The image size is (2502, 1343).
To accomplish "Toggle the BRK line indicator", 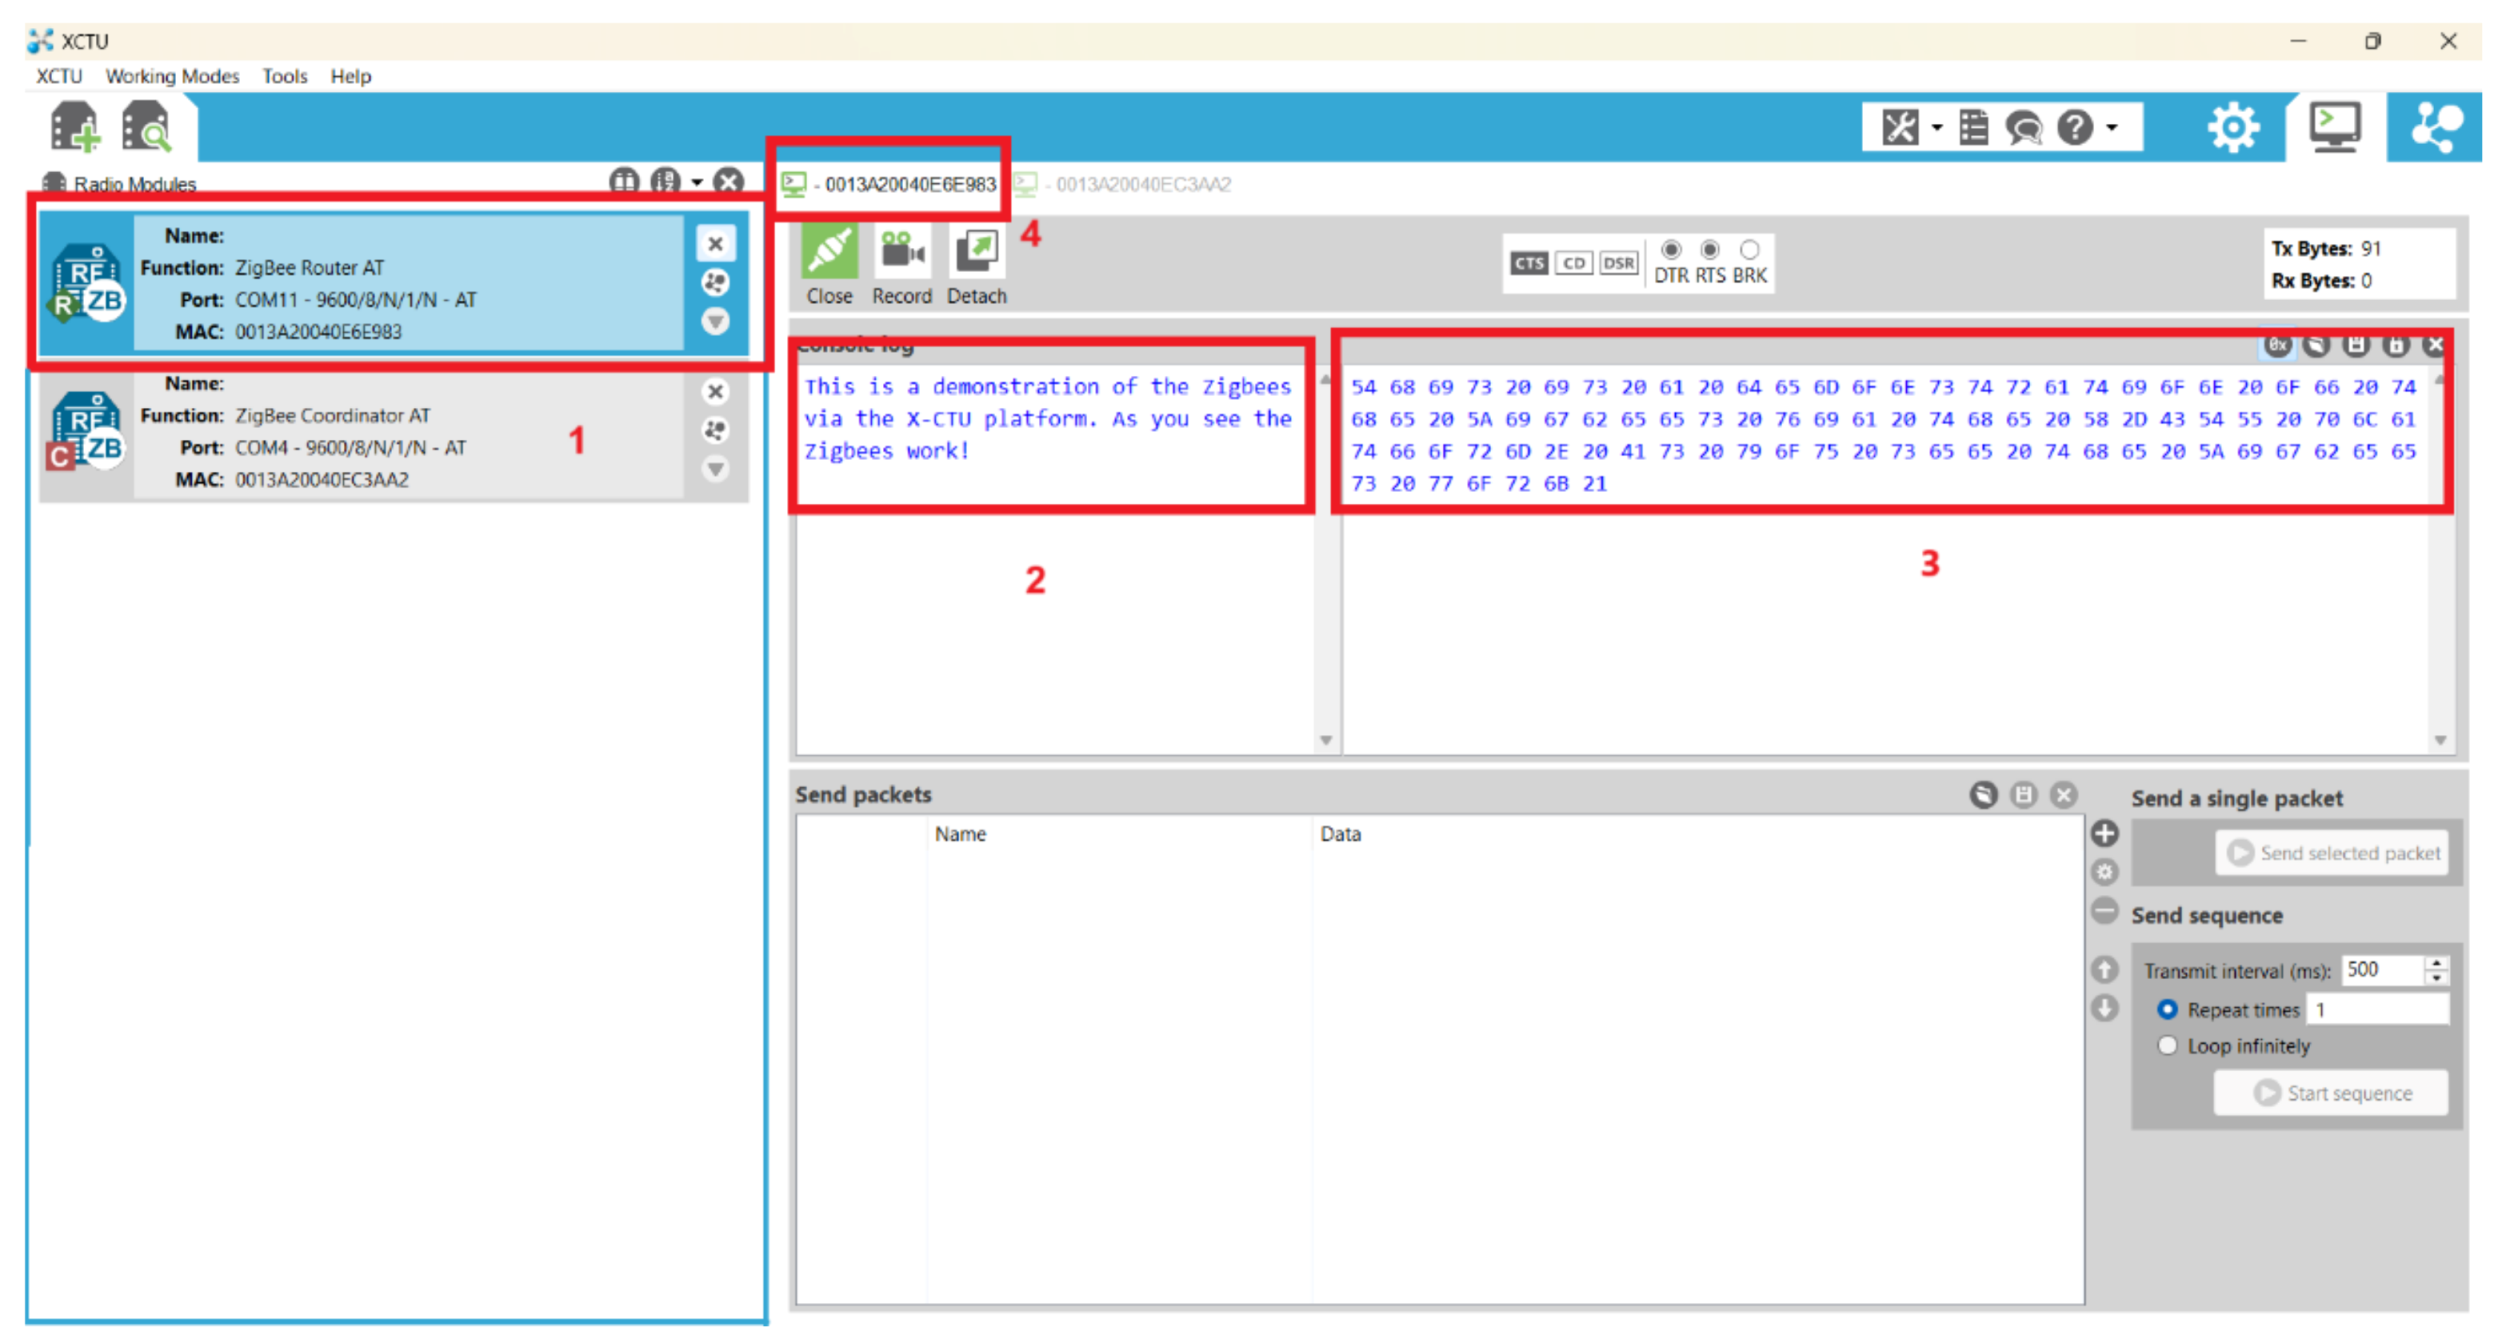I will (1749, 249).
